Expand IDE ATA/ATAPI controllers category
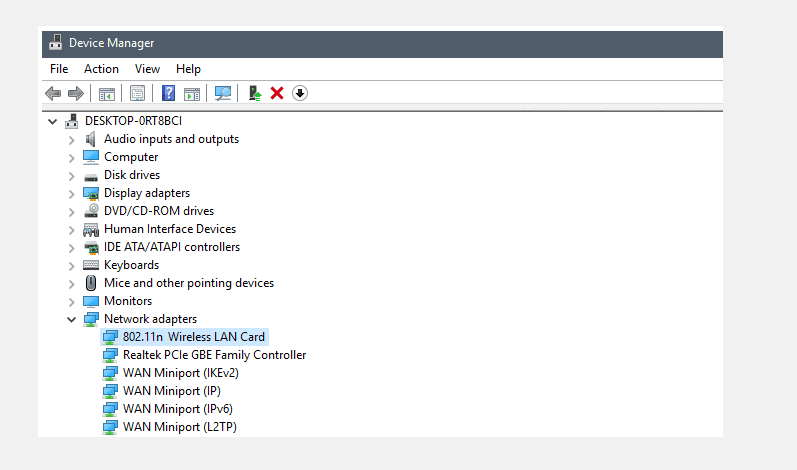 click(72, 248)
